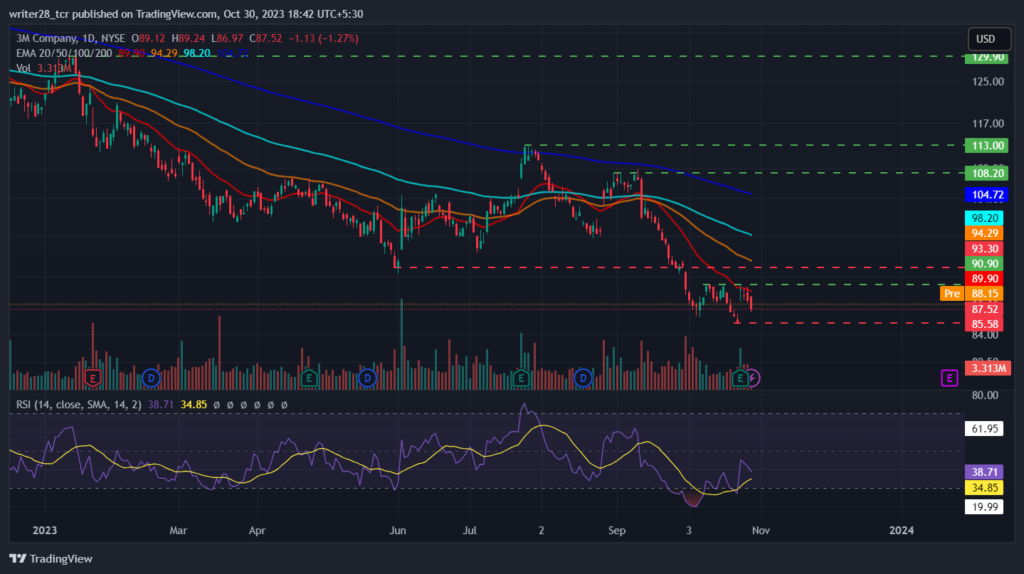Click the purple square E button
Screen dimensions: 1024x574
point(949,377)
